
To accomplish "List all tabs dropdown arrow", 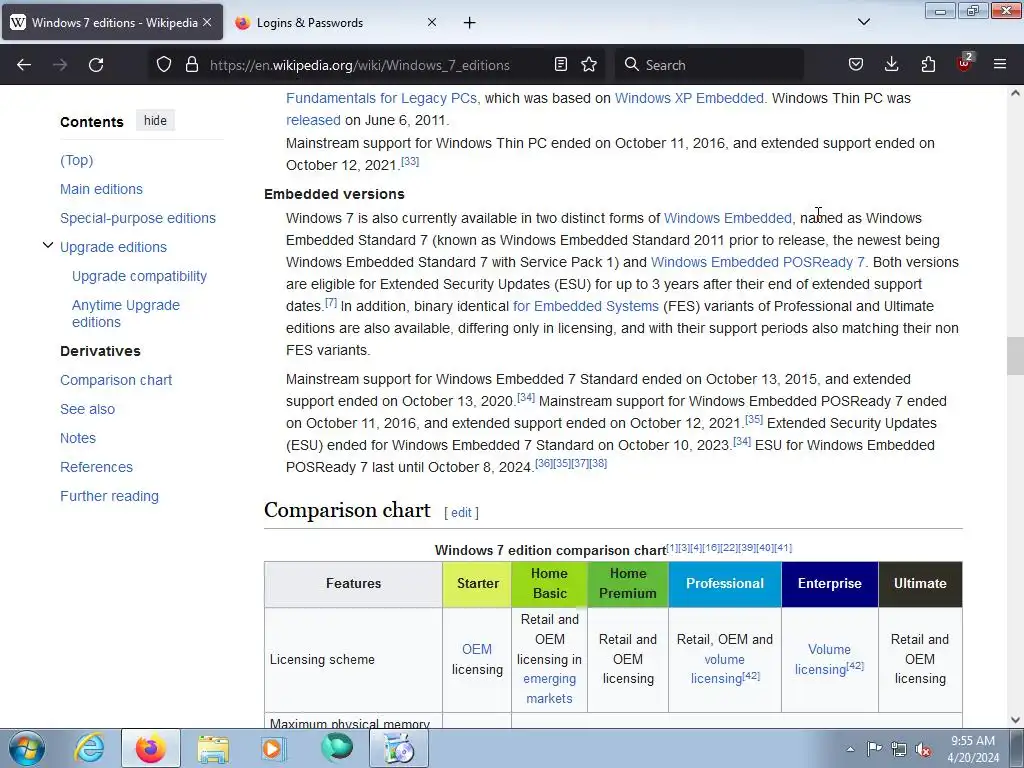I will (x=864, y=22).
